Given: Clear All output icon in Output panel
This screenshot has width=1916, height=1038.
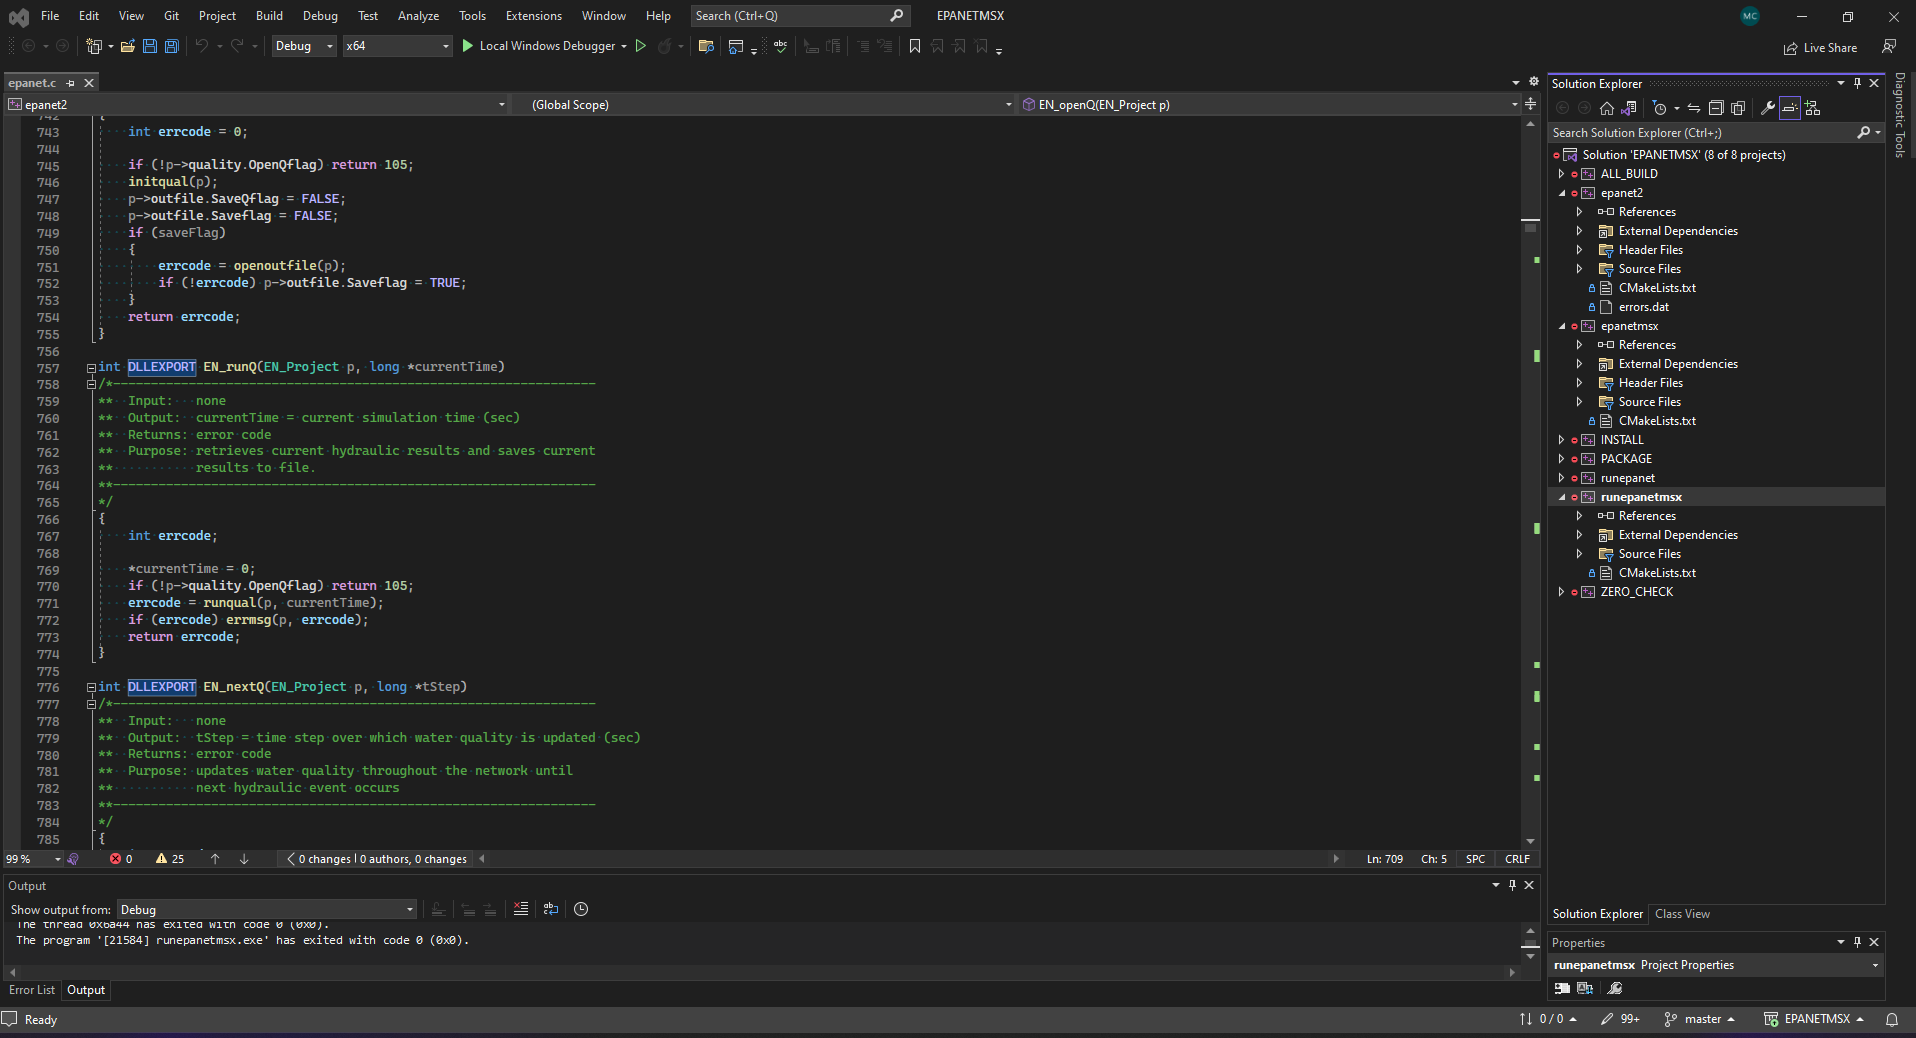Looking at the screenshot, I should 521,909.
